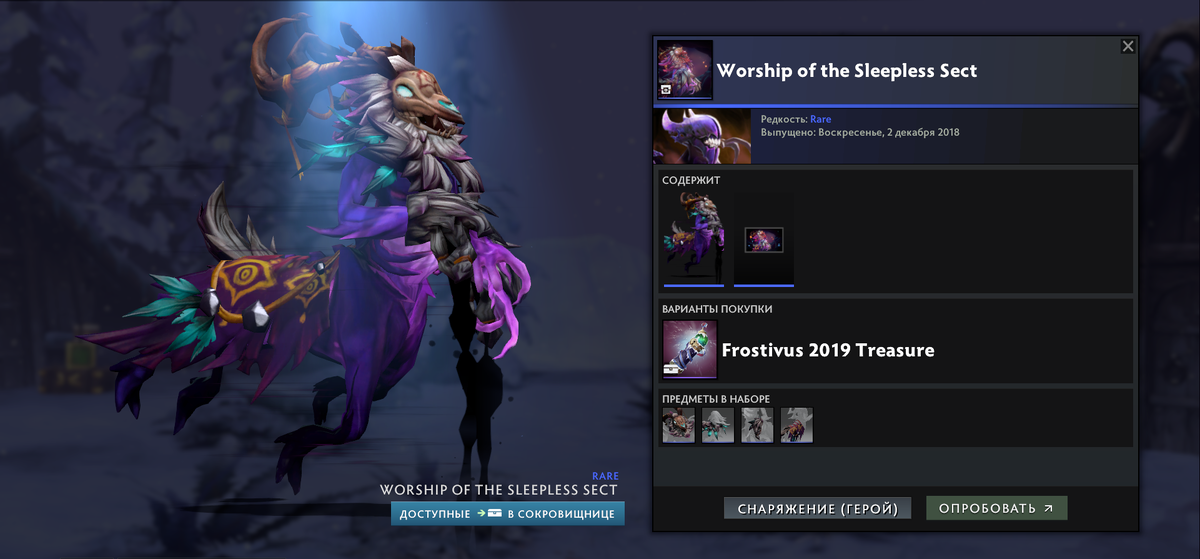Click the arrow icon on the Опробовать button
This screenshot has width=1200, height=559.
pos(1048,508)
